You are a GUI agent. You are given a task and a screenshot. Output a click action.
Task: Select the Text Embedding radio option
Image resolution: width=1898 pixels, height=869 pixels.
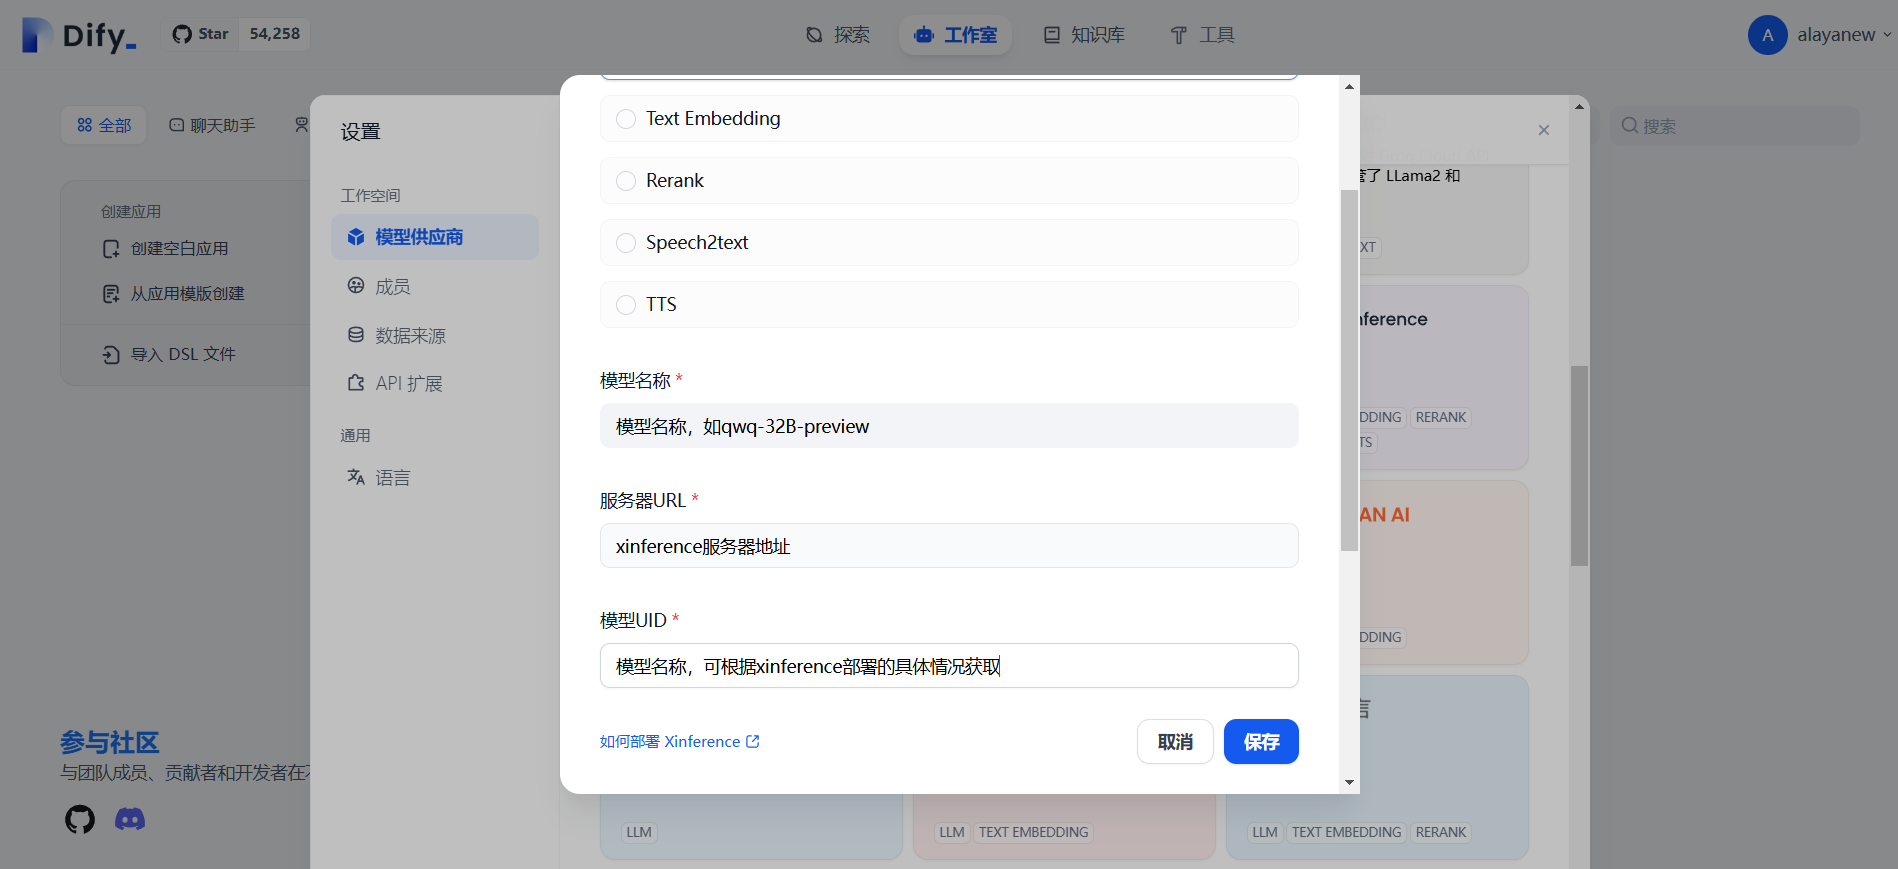click(x=626, y=119)
